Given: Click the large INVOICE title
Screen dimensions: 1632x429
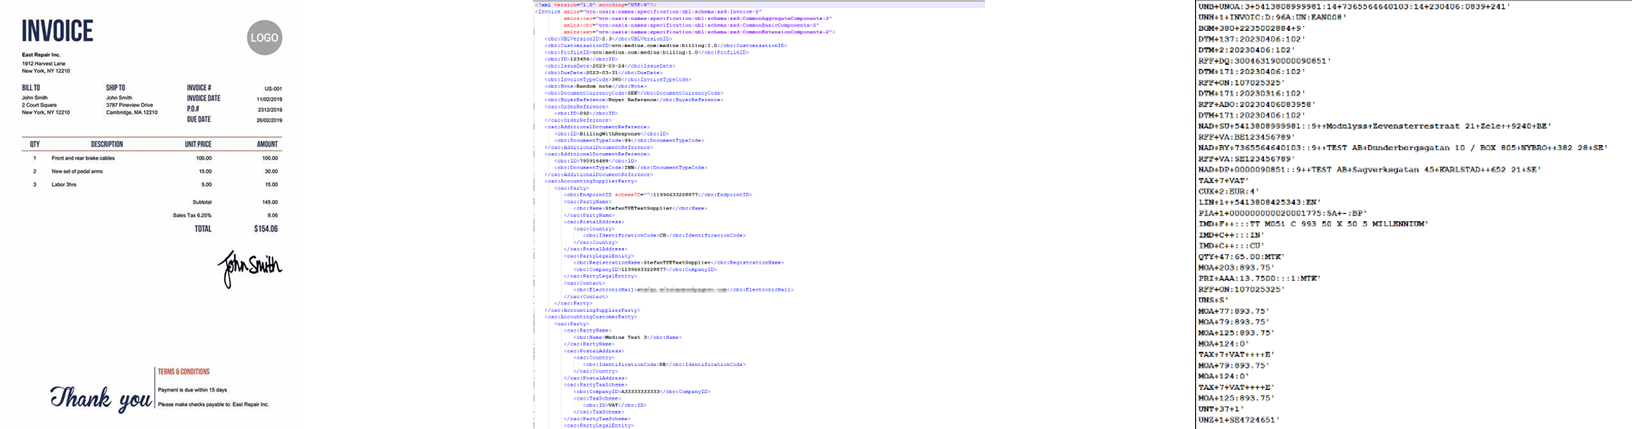Looking at the screenshot, I should click(57, 32).
